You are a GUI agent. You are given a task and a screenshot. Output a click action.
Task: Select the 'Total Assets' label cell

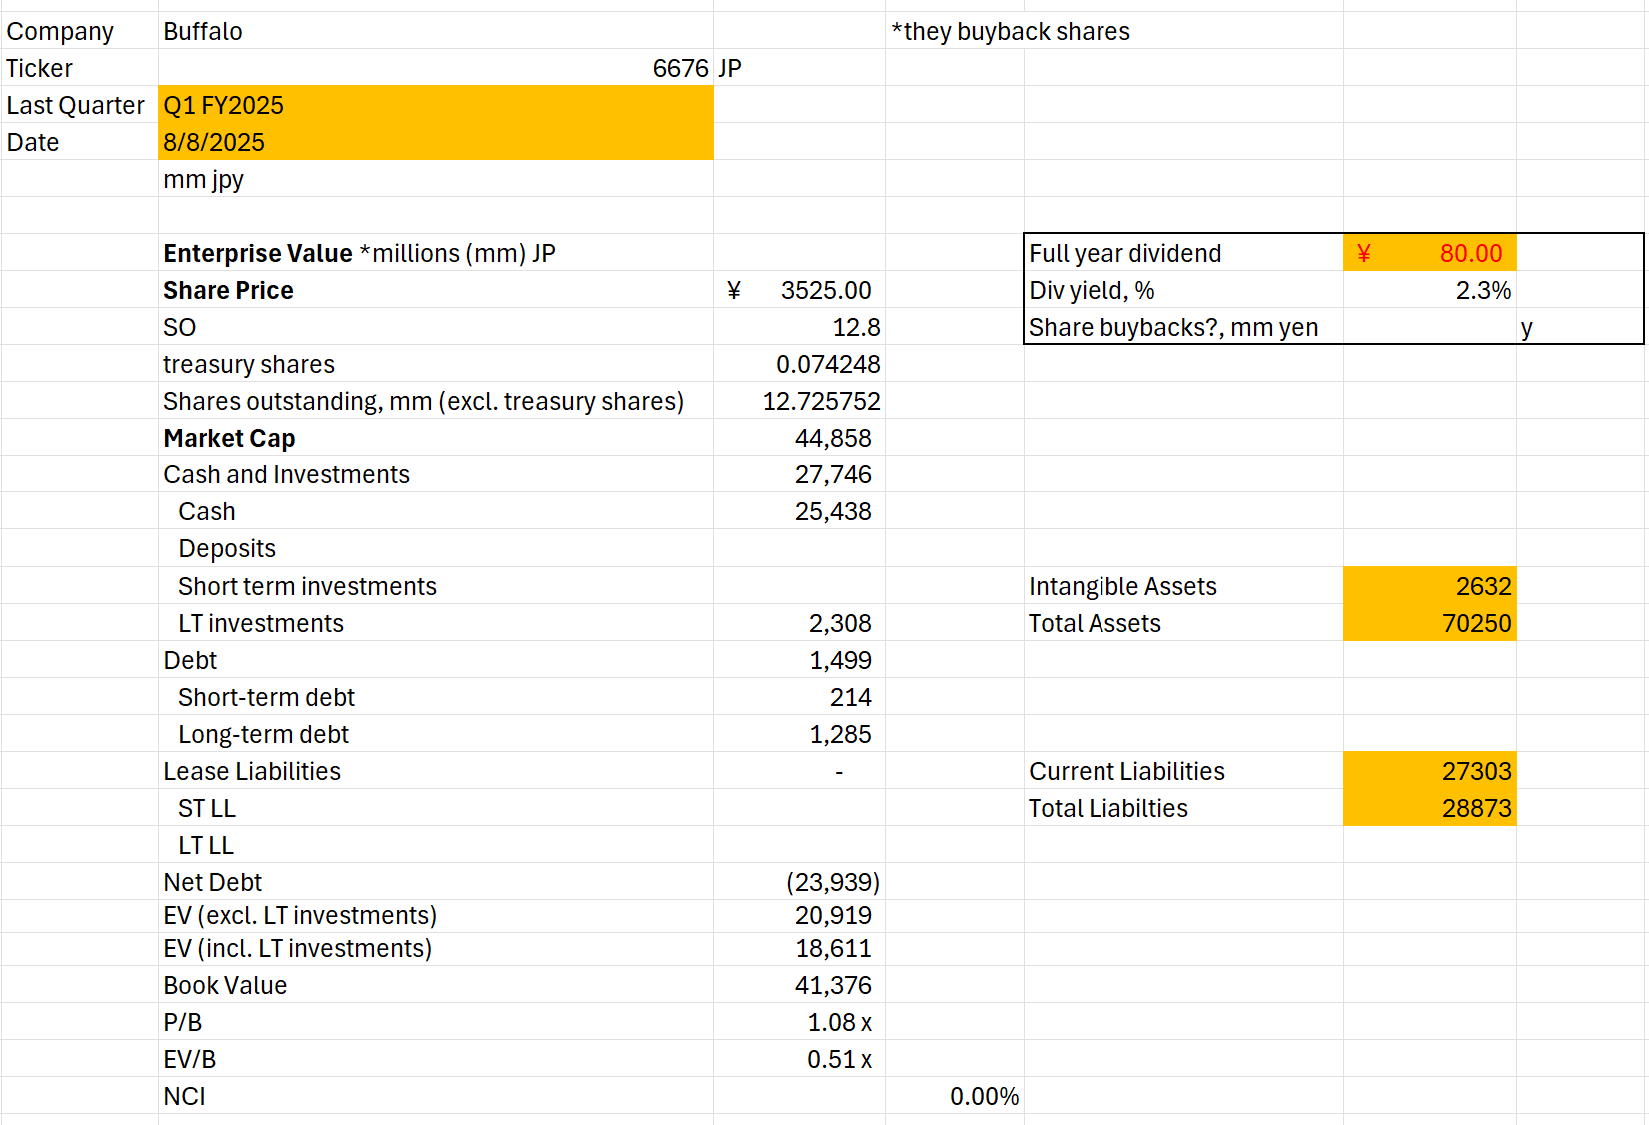[x=1184, y=623]
